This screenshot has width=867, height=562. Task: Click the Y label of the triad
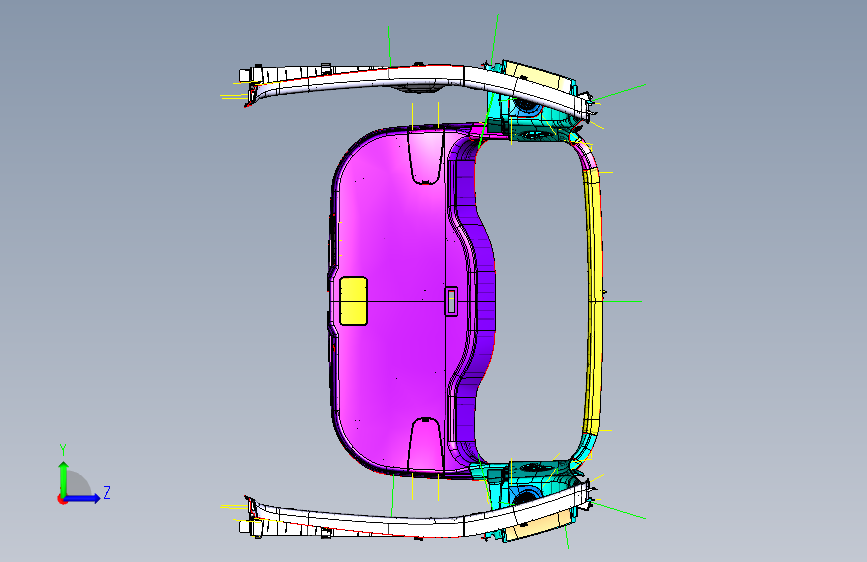tap(63, 450)
